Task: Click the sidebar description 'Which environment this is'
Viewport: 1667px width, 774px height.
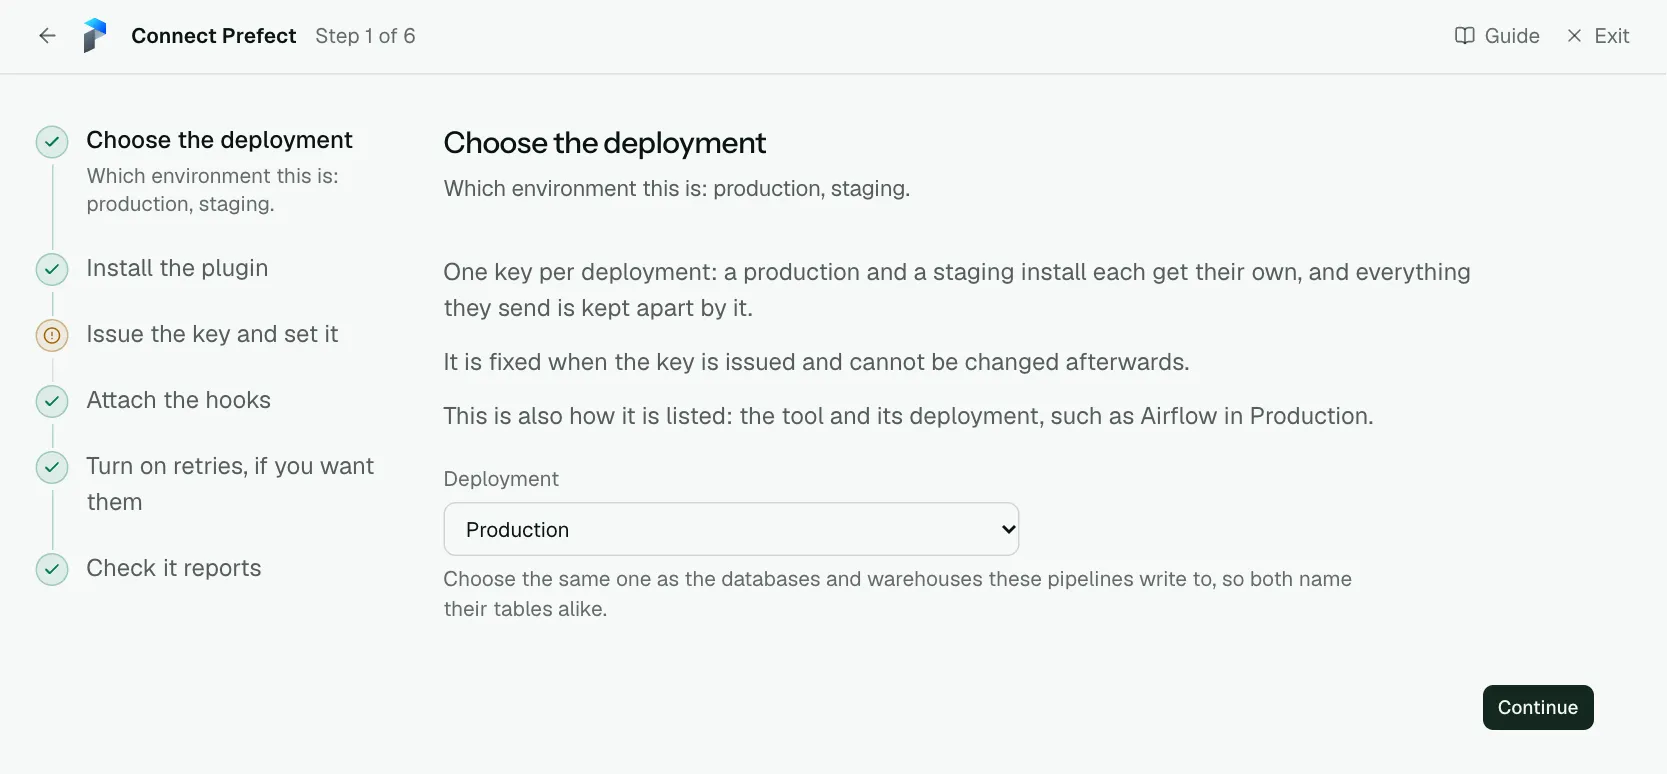Action: click(x=212, y=190)
